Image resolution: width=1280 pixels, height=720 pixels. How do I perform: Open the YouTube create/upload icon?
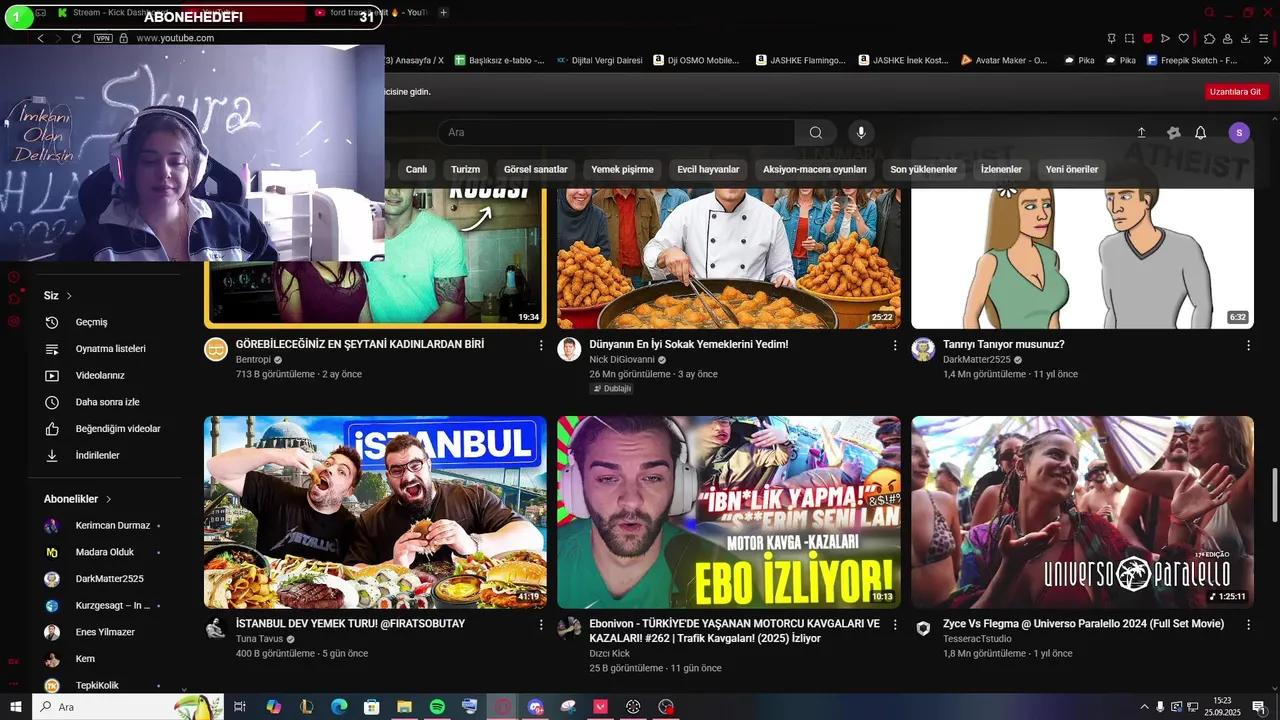[1142, 133]
